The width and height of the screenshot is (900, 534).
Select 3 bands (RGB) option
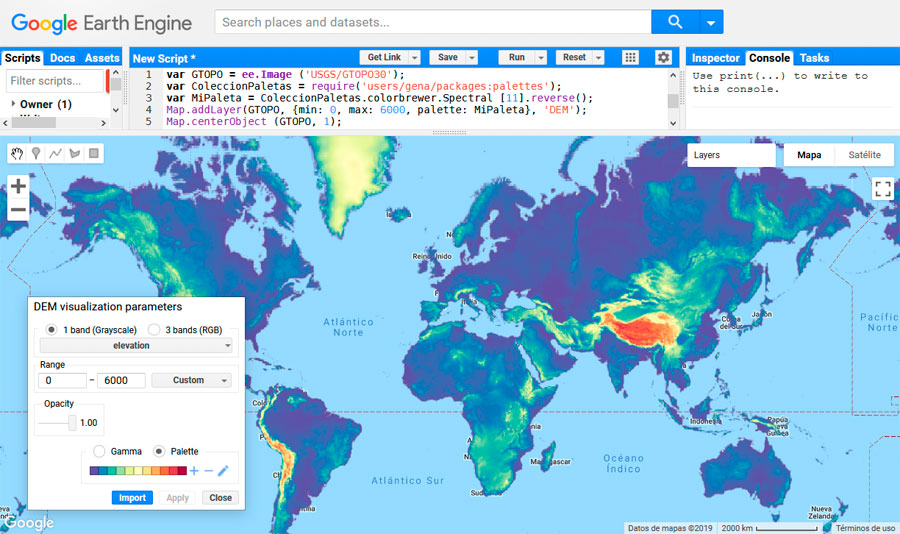pos(154,330)
